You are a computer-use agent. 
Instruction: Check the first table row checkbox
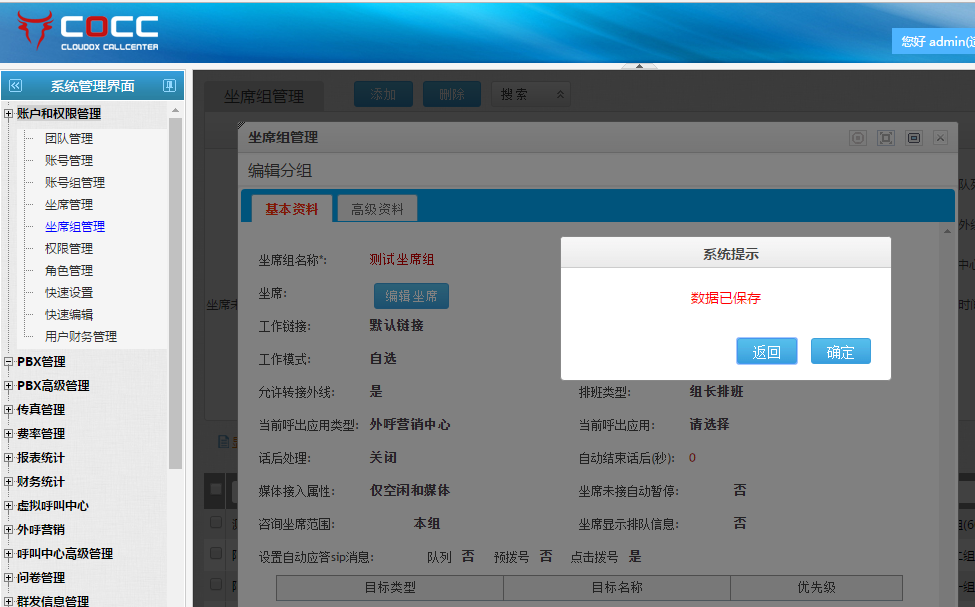point(216,522)
